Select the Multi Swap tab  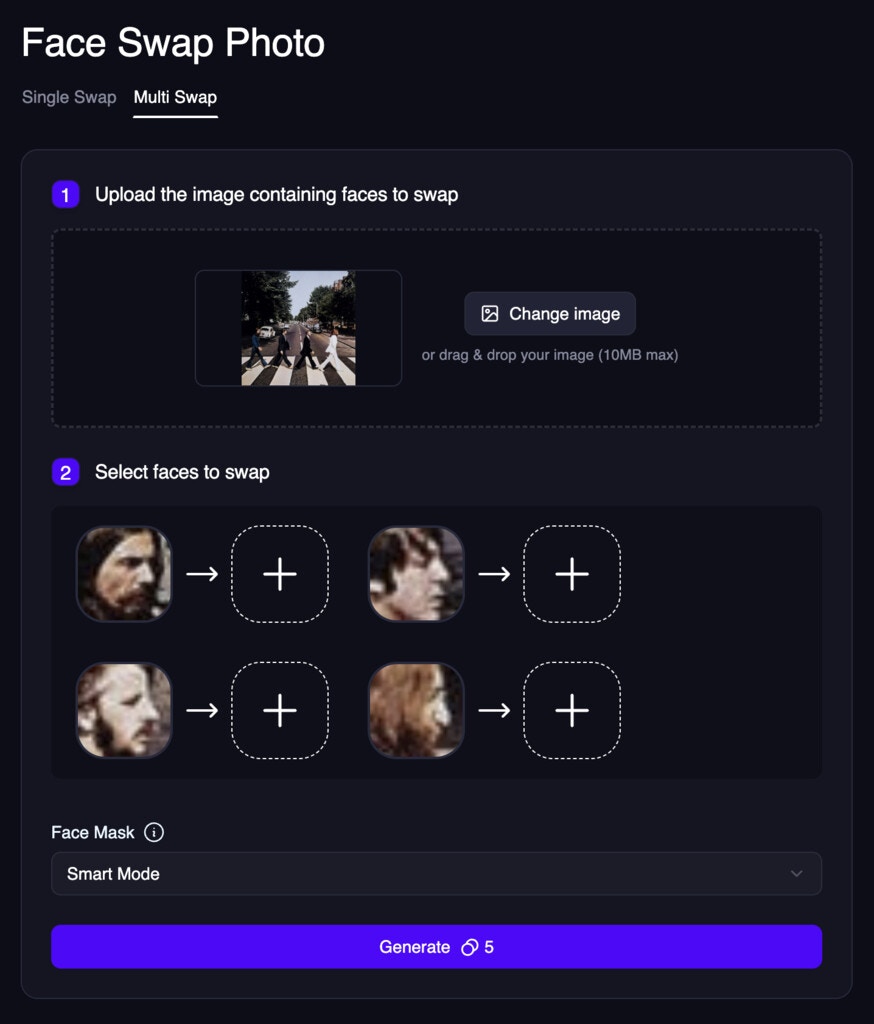tap(175, 97)
